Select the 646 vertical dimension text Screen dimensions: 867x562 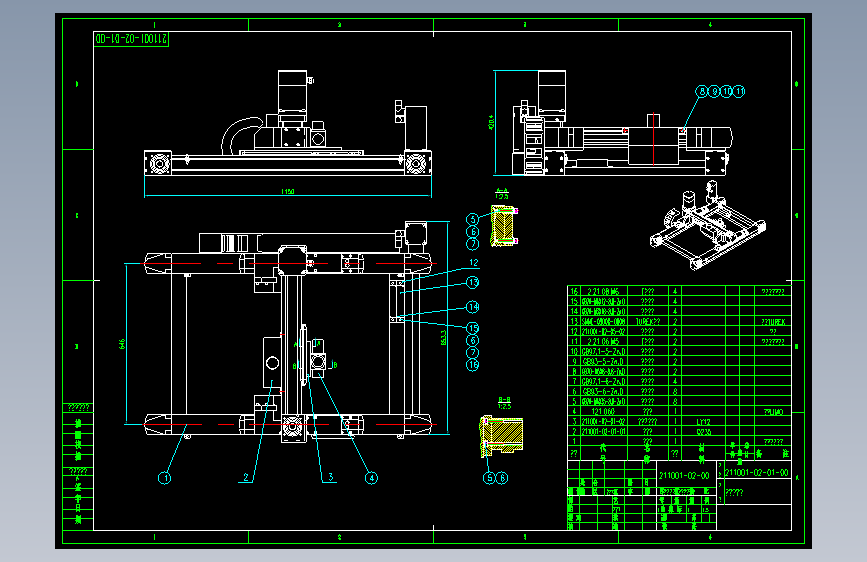point(122,344)
